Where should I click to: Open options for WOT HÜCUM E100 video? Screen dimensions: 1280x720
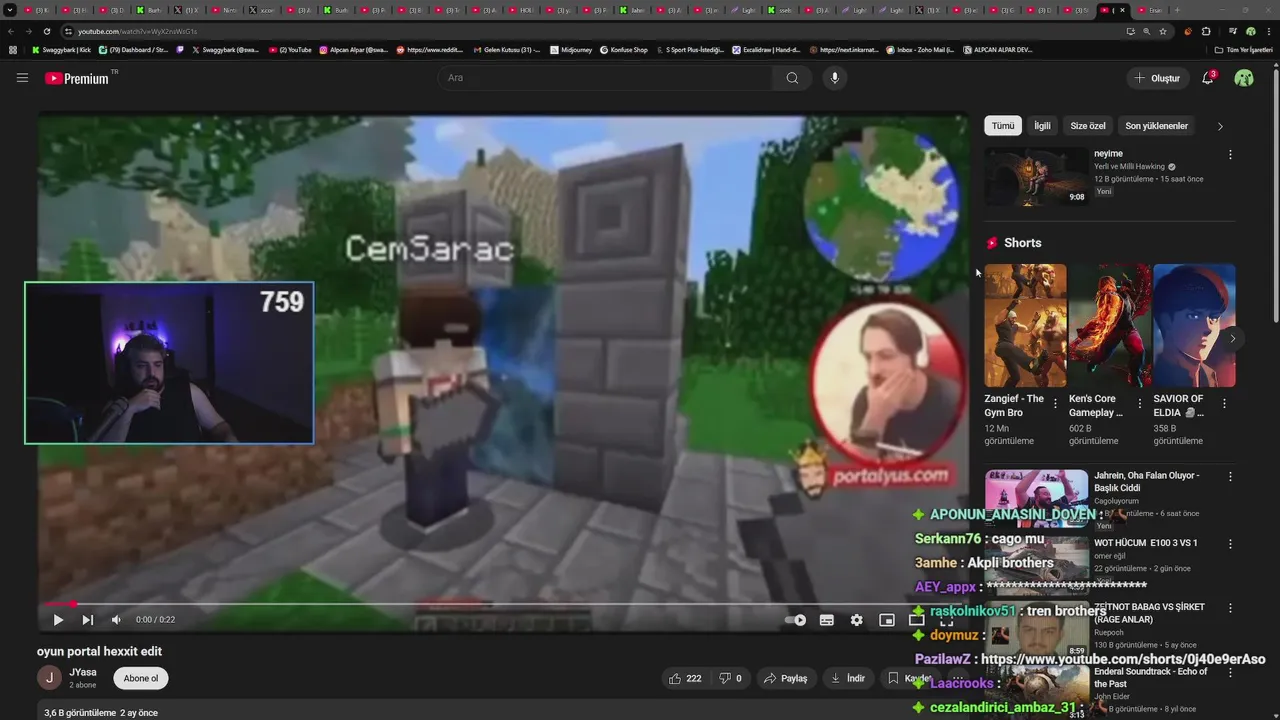coord(1230,544)
